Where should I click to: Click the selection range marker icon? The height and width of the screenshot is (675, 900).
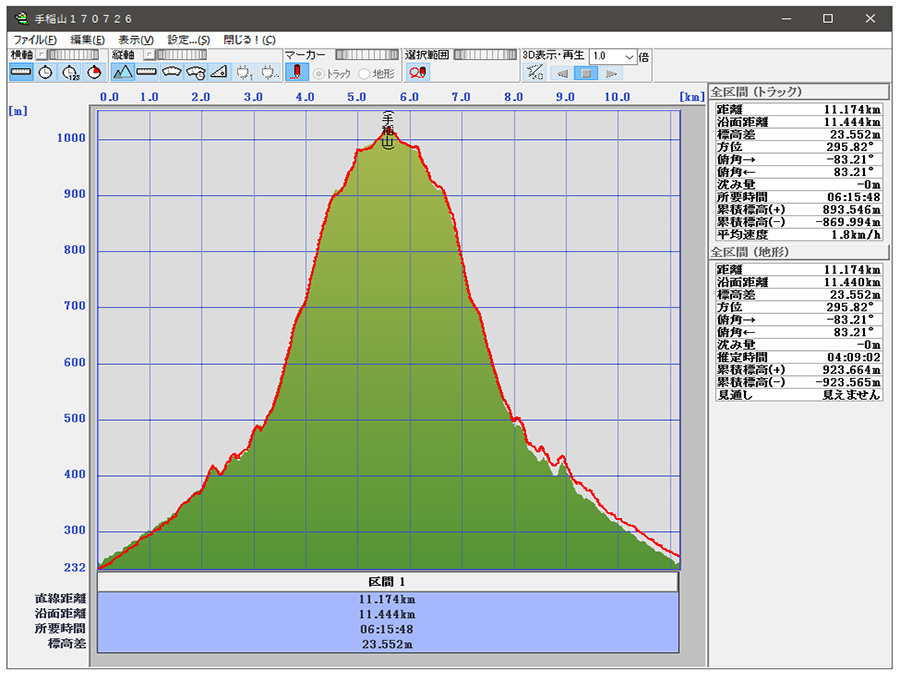(x=418, y=72)
